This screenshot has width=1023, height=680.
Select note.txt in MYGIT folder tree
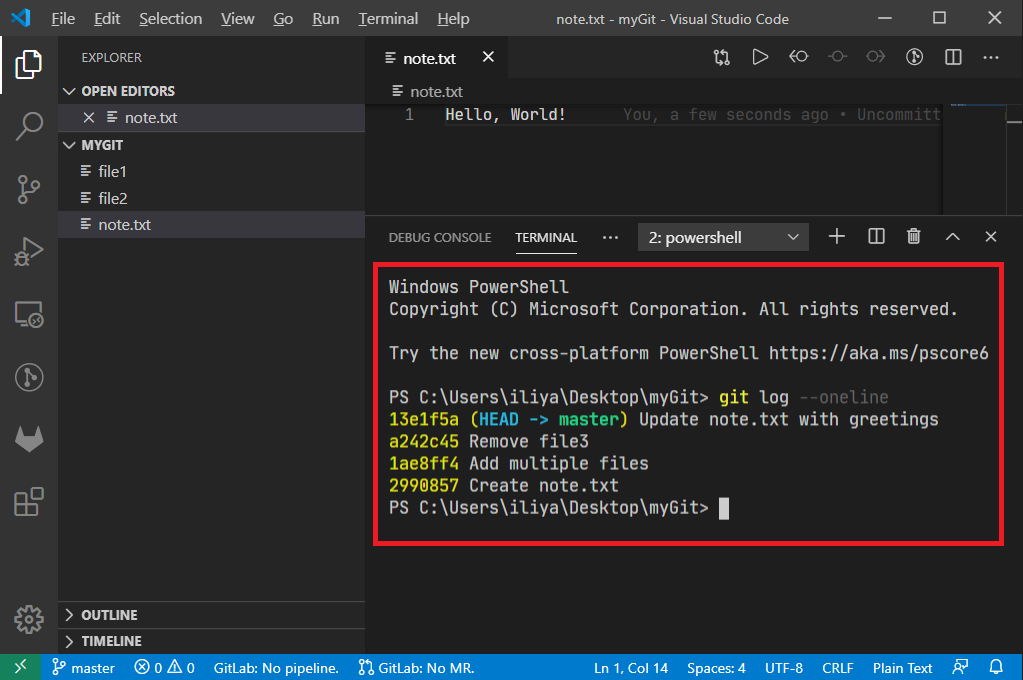[211, 224]
